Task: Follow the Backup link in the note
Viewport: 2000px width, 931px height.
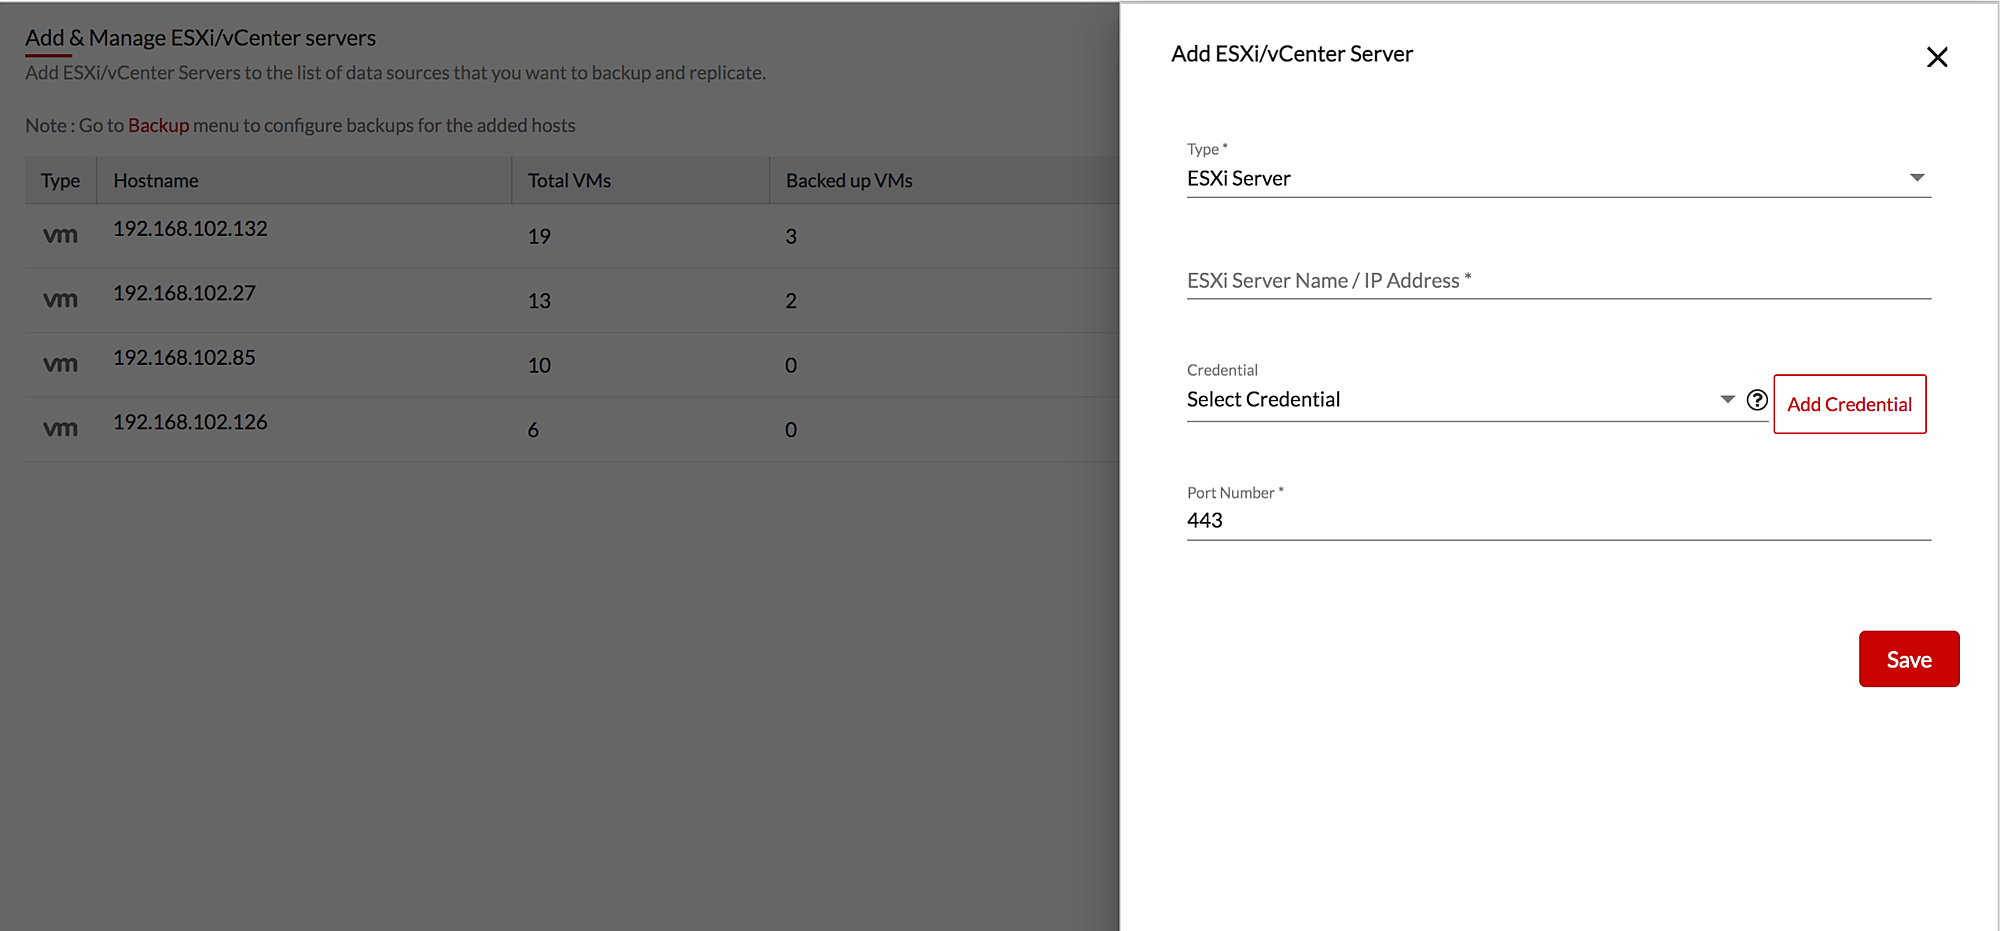Action: (158, 125)
